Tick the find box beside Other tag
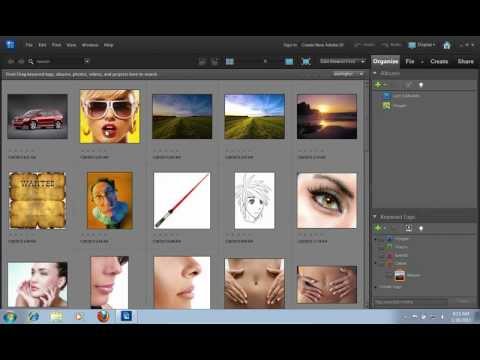 click(x=380, y=263)
